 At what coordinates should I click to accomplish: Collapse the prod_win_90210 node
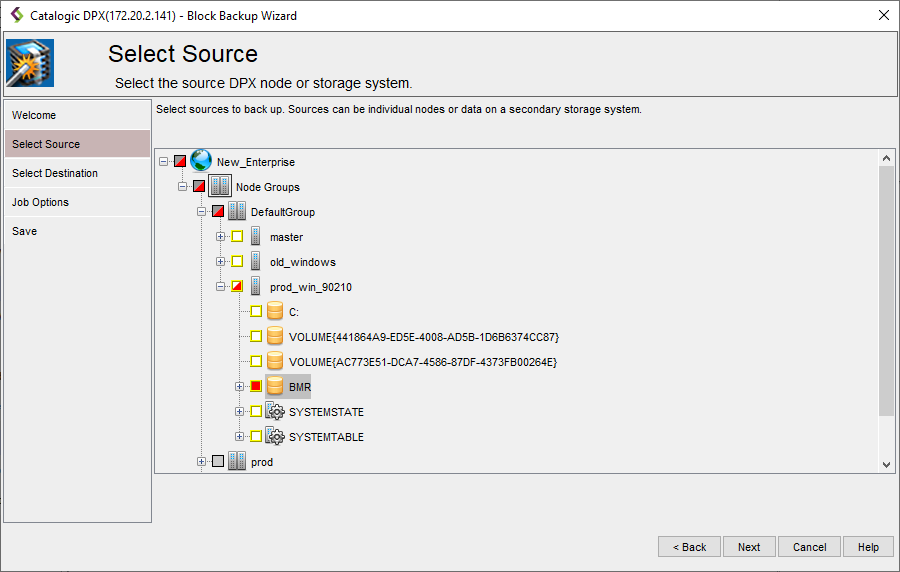pyautogui.click(x=221, y=287)
